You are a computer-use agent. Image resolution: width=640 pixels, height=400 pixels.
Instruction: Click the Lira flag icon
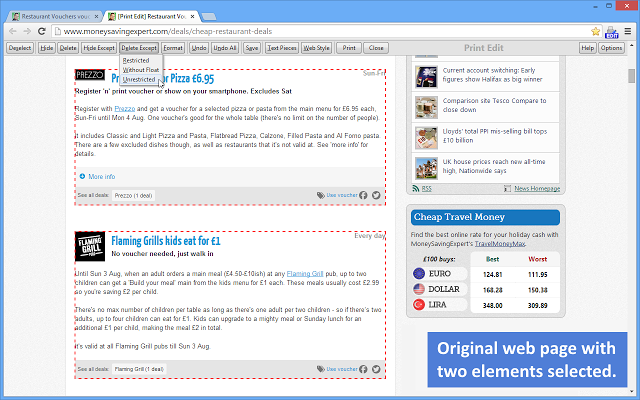click(x=419, y=304)
